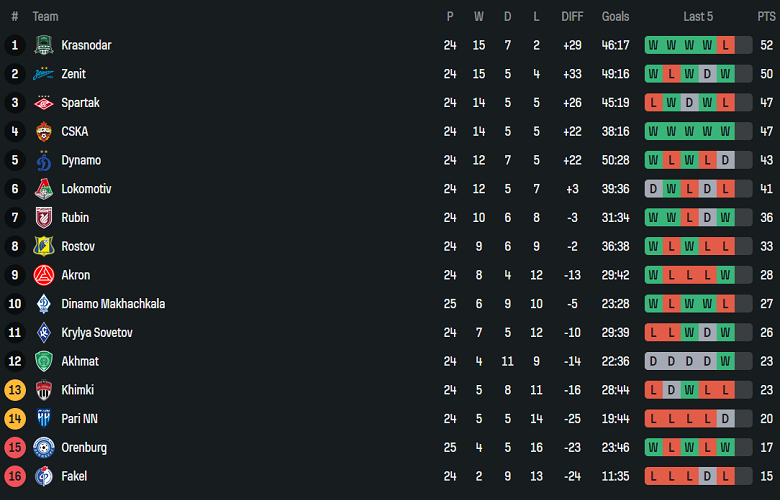Click the Last 5 column header

click(x=698, y=16)
